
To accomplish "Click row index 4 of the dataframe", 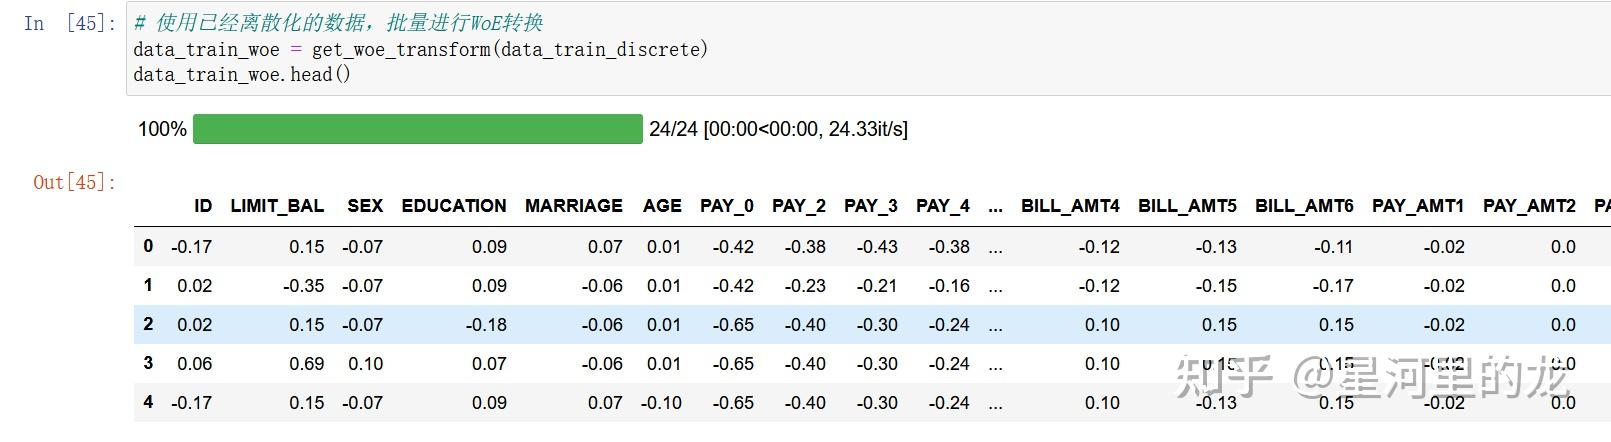I will click(x=148, y=402).
